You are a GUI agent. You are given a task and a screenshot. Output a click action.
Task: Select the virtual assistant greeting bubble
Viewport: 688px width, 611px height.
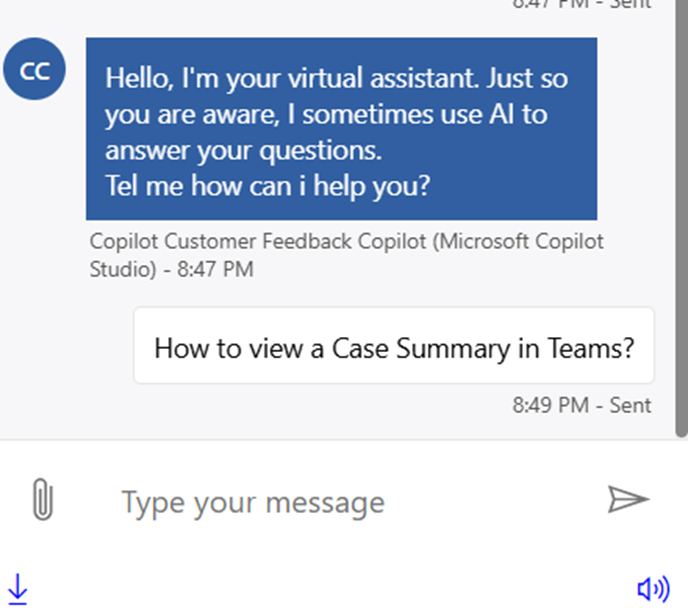[341, 129]
